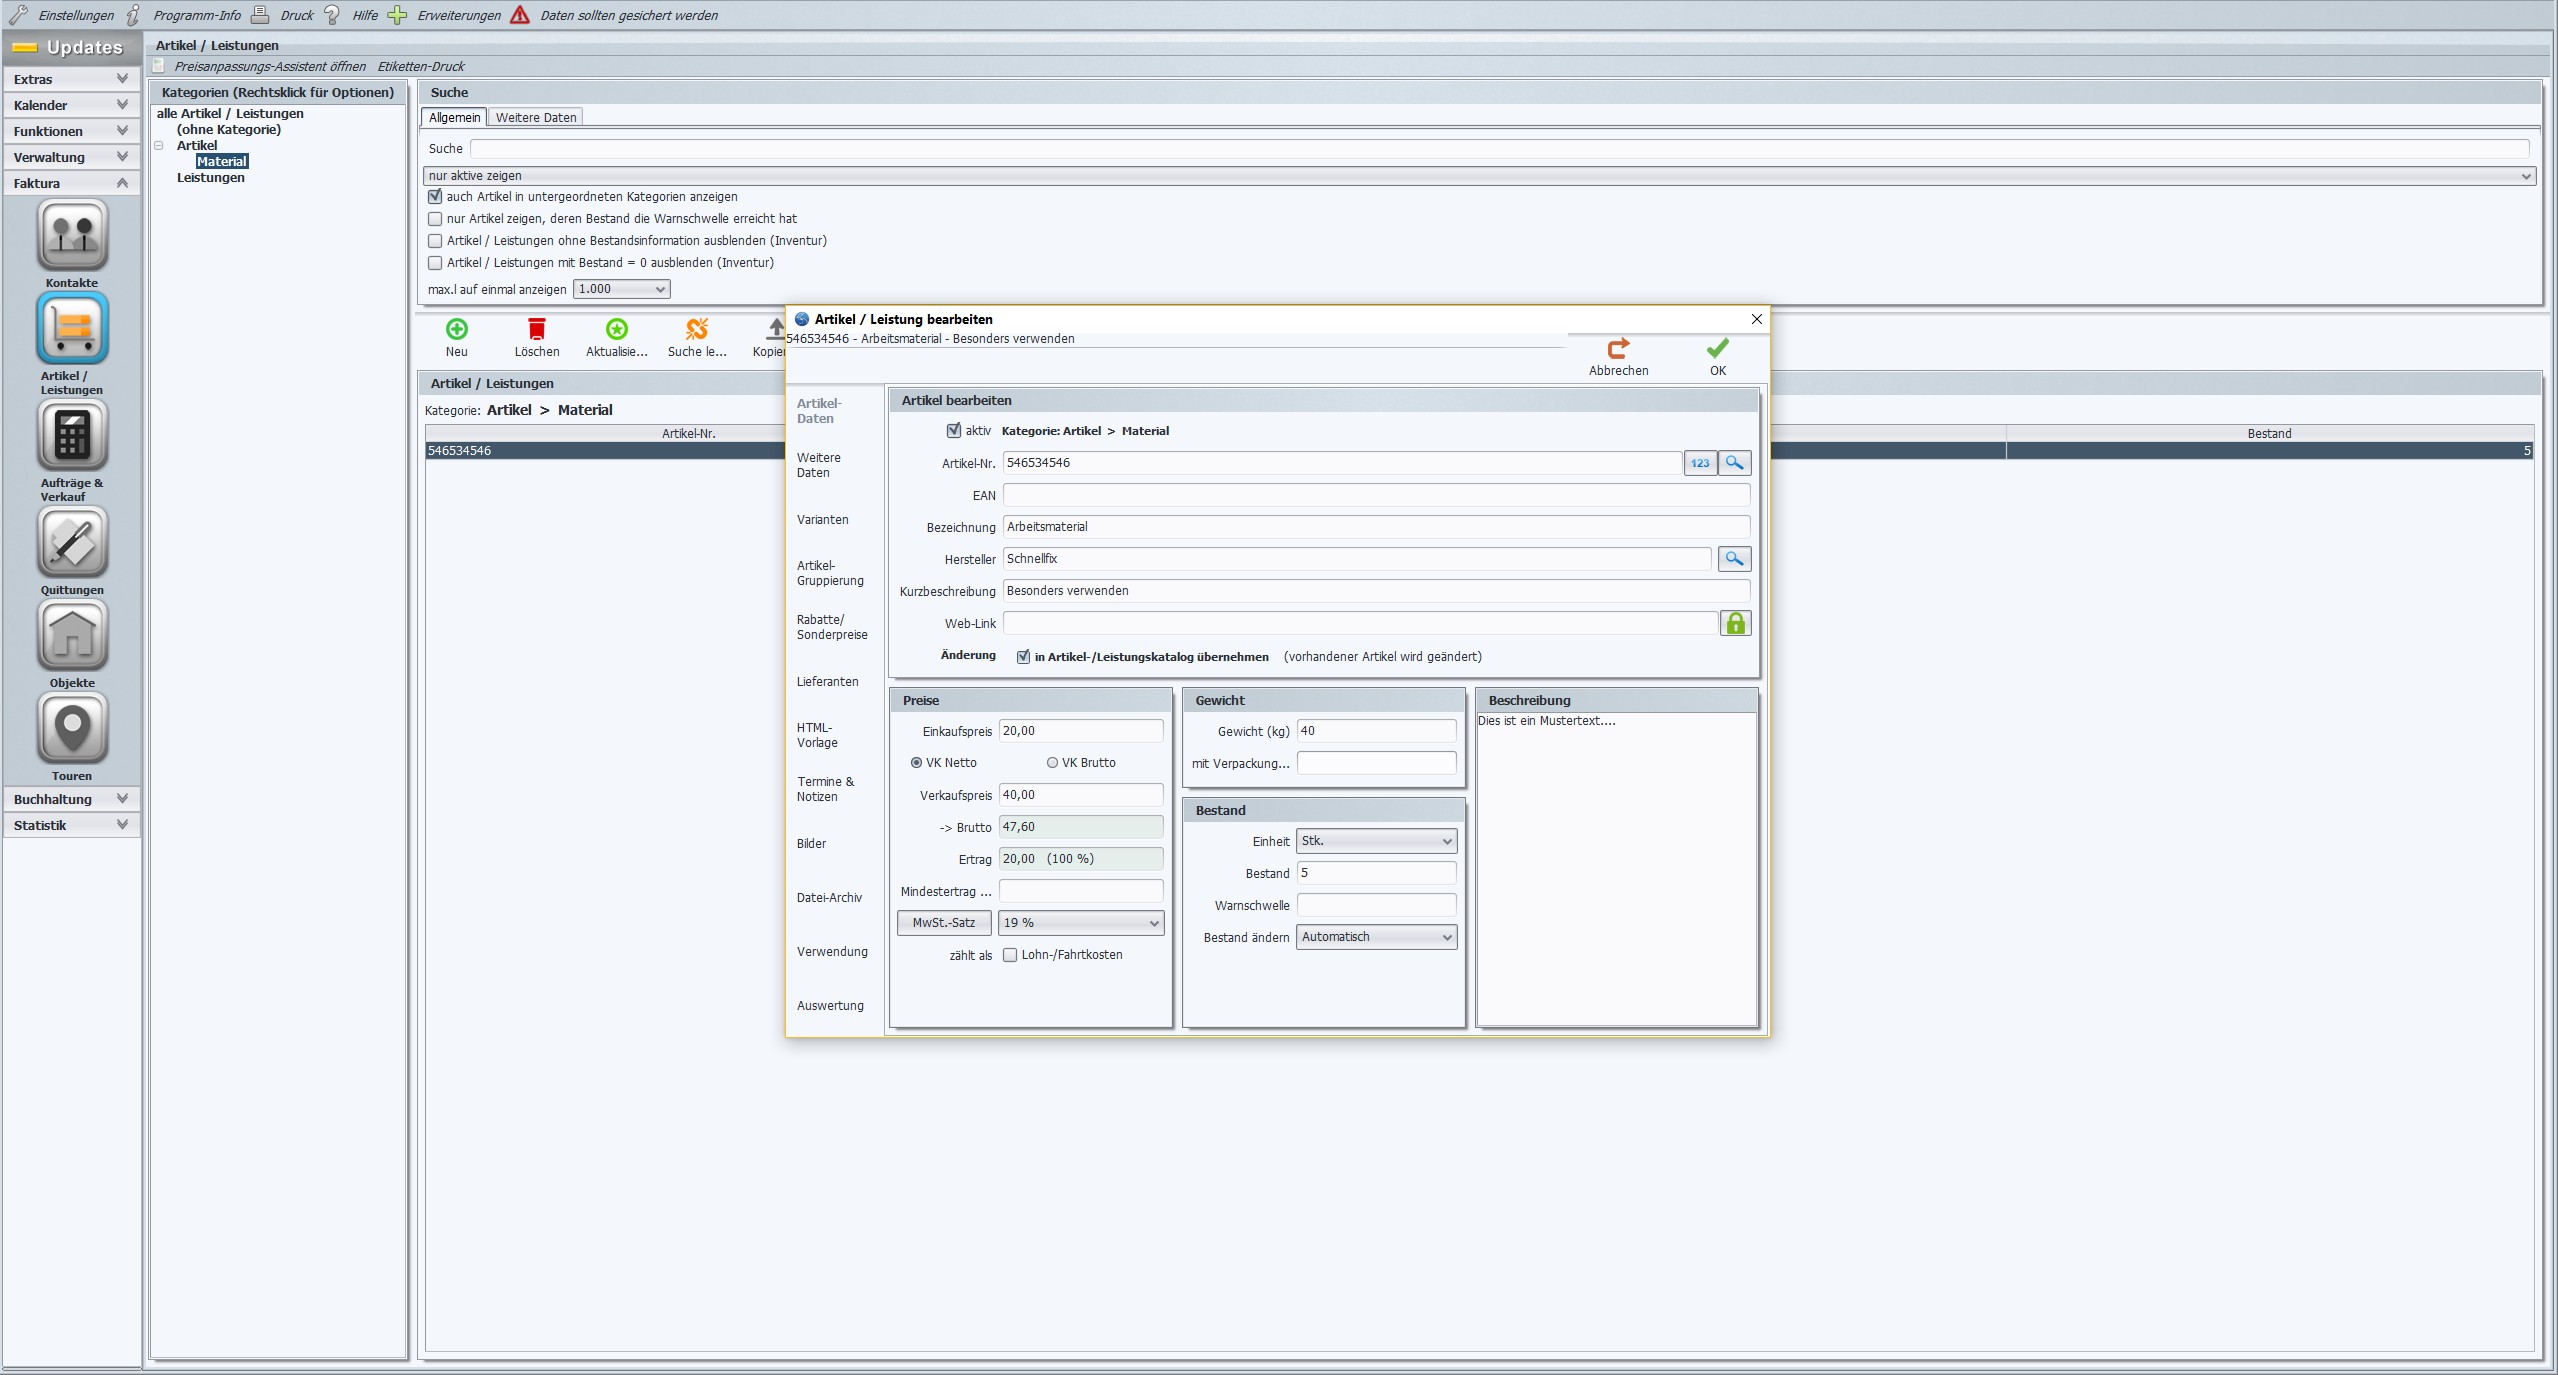Select the VK Brutto radio button

1052,763
